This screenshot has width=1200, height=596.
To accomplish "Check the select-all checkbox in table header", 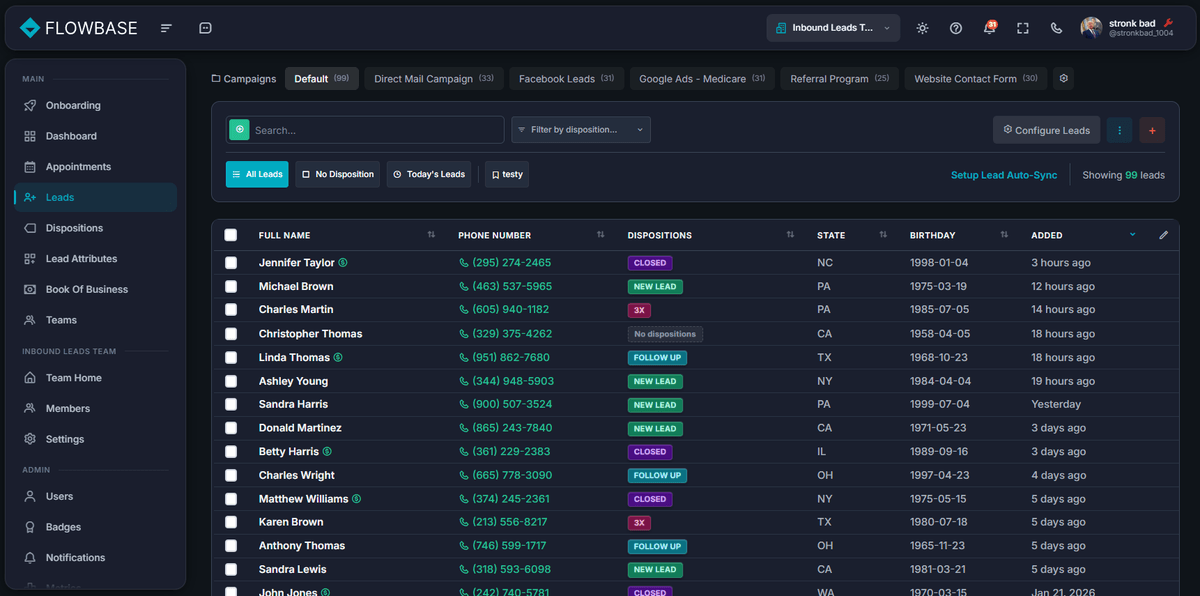I will pos(231,235).
